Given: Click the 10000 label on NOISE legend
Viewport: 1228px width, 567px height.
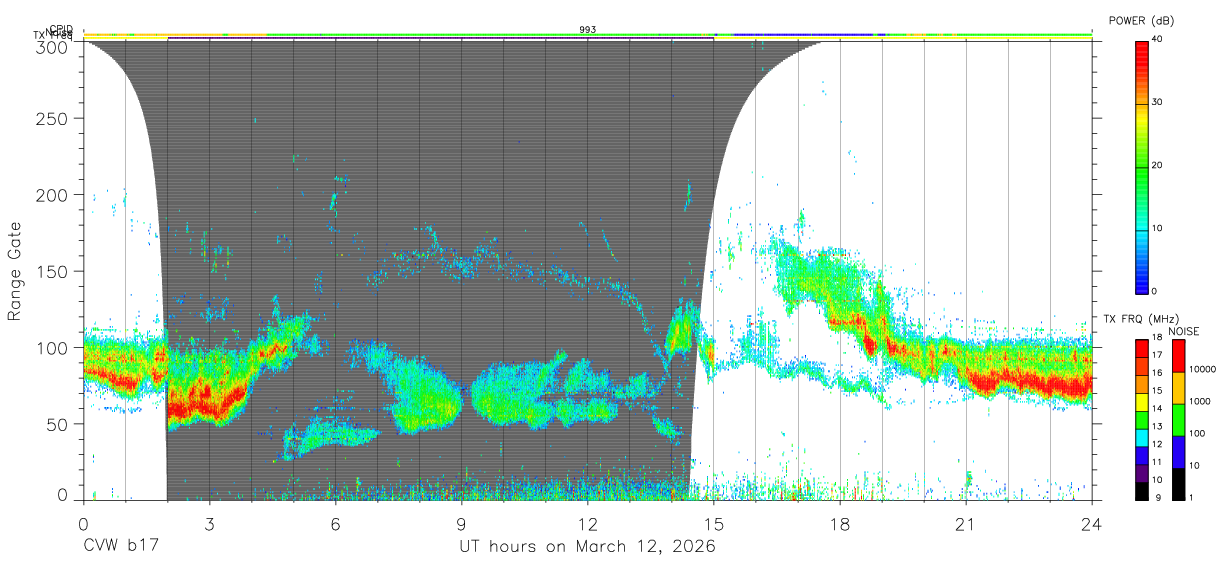Looking at the screenshot, I should 1203,369.
